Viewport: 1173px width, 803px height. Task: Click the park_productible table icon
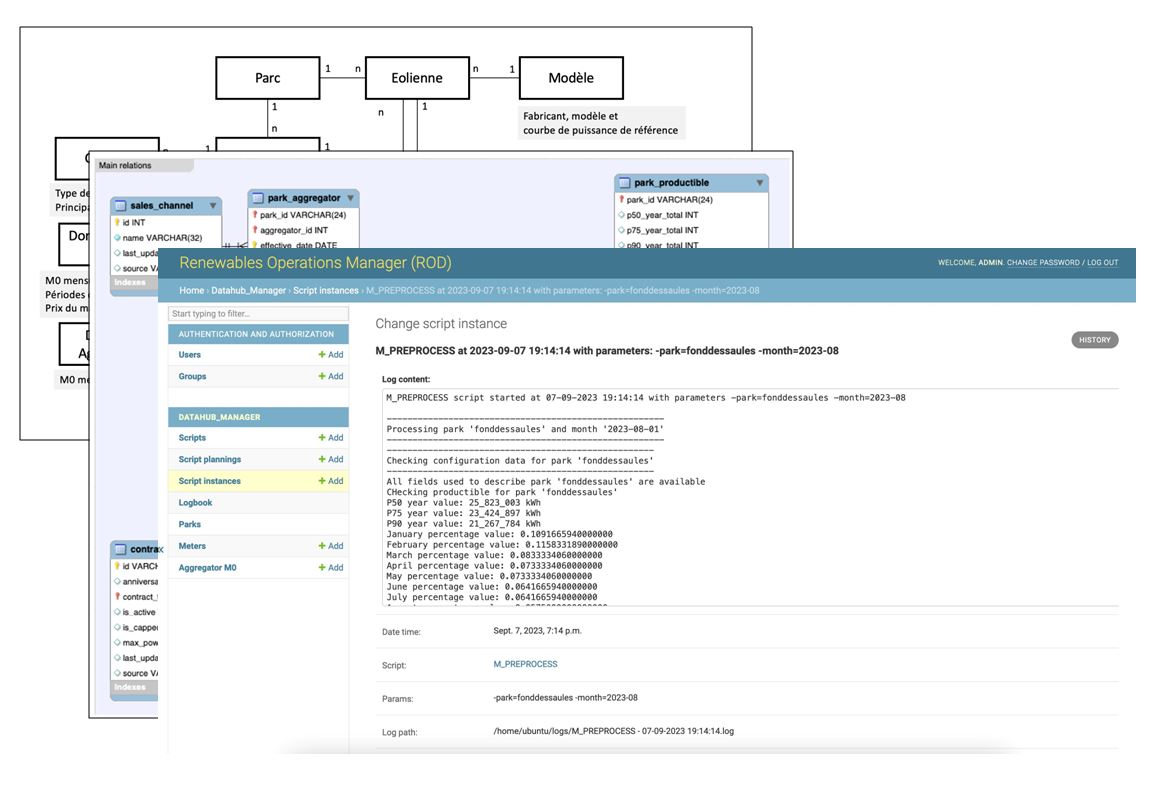624,183
